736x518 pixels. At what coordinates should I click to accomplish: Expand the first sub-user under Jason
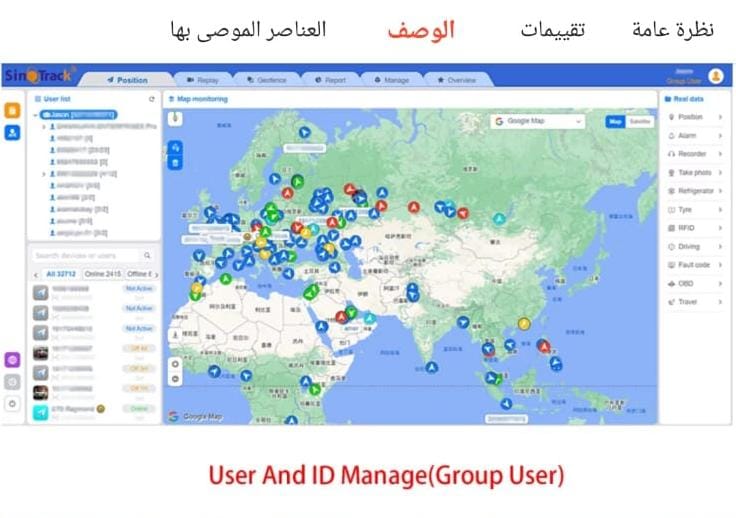pos(44,127)
